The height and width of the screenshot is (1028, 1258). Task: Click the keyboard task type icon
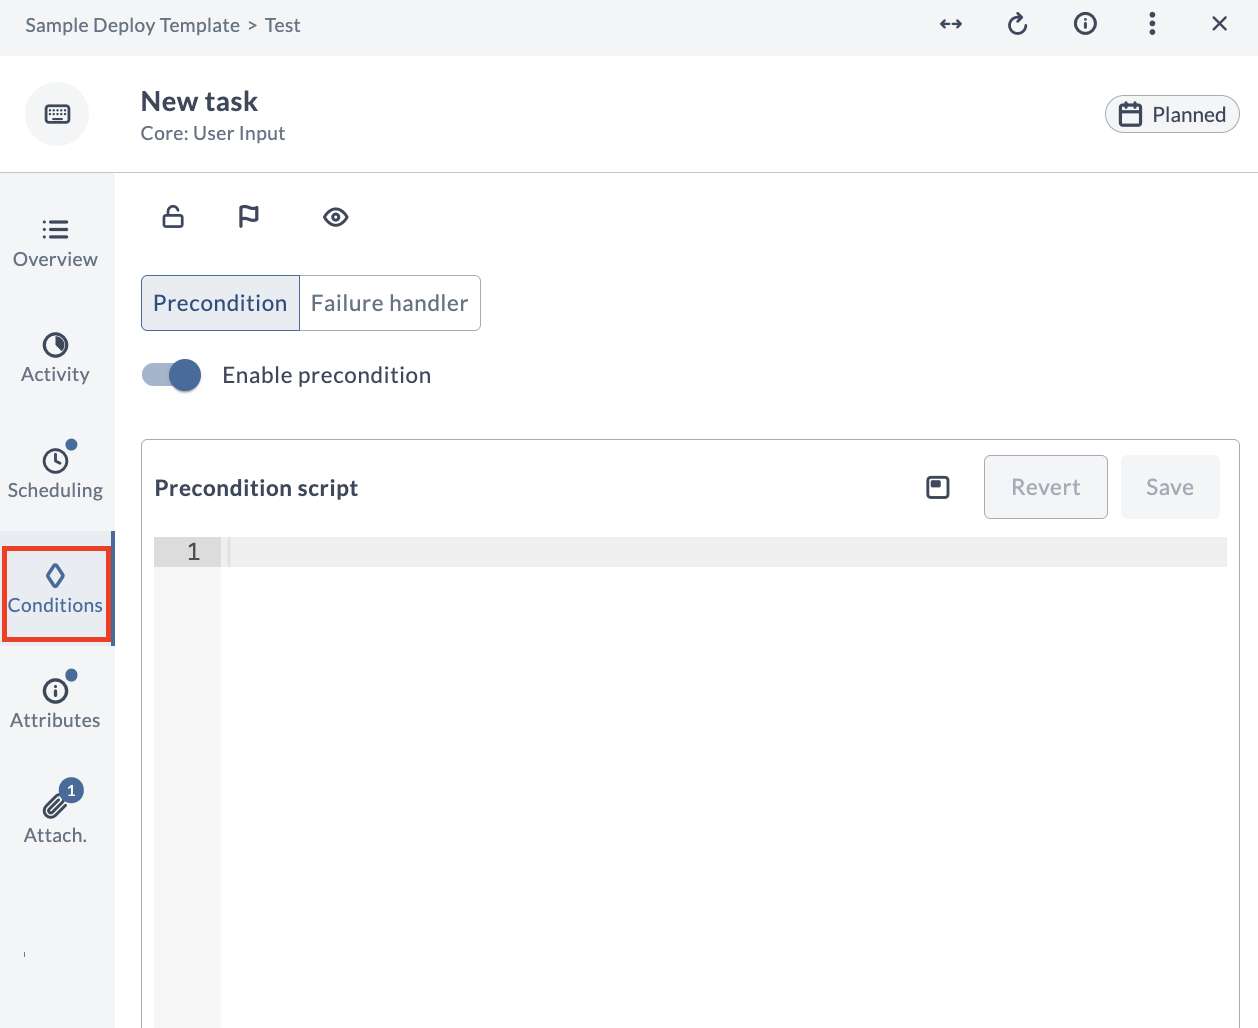pyautogui.click(x=57, y=114)
